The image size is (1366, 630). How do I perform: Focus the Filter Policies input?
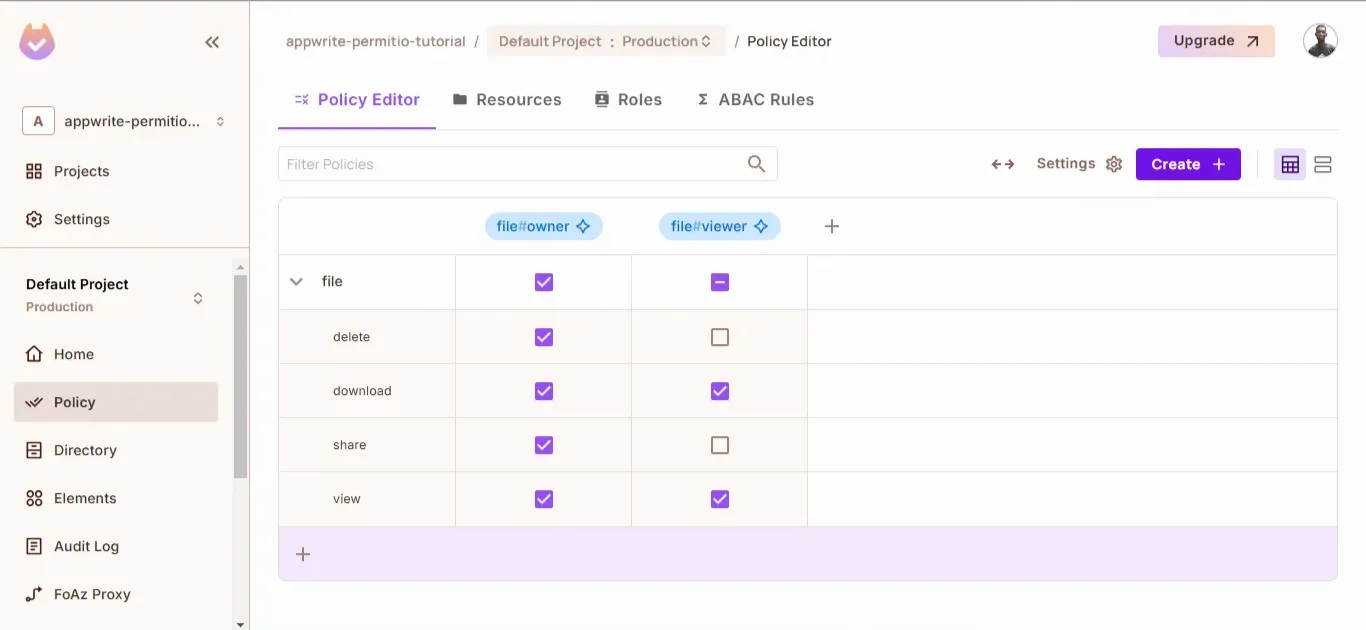coord(528,164)
